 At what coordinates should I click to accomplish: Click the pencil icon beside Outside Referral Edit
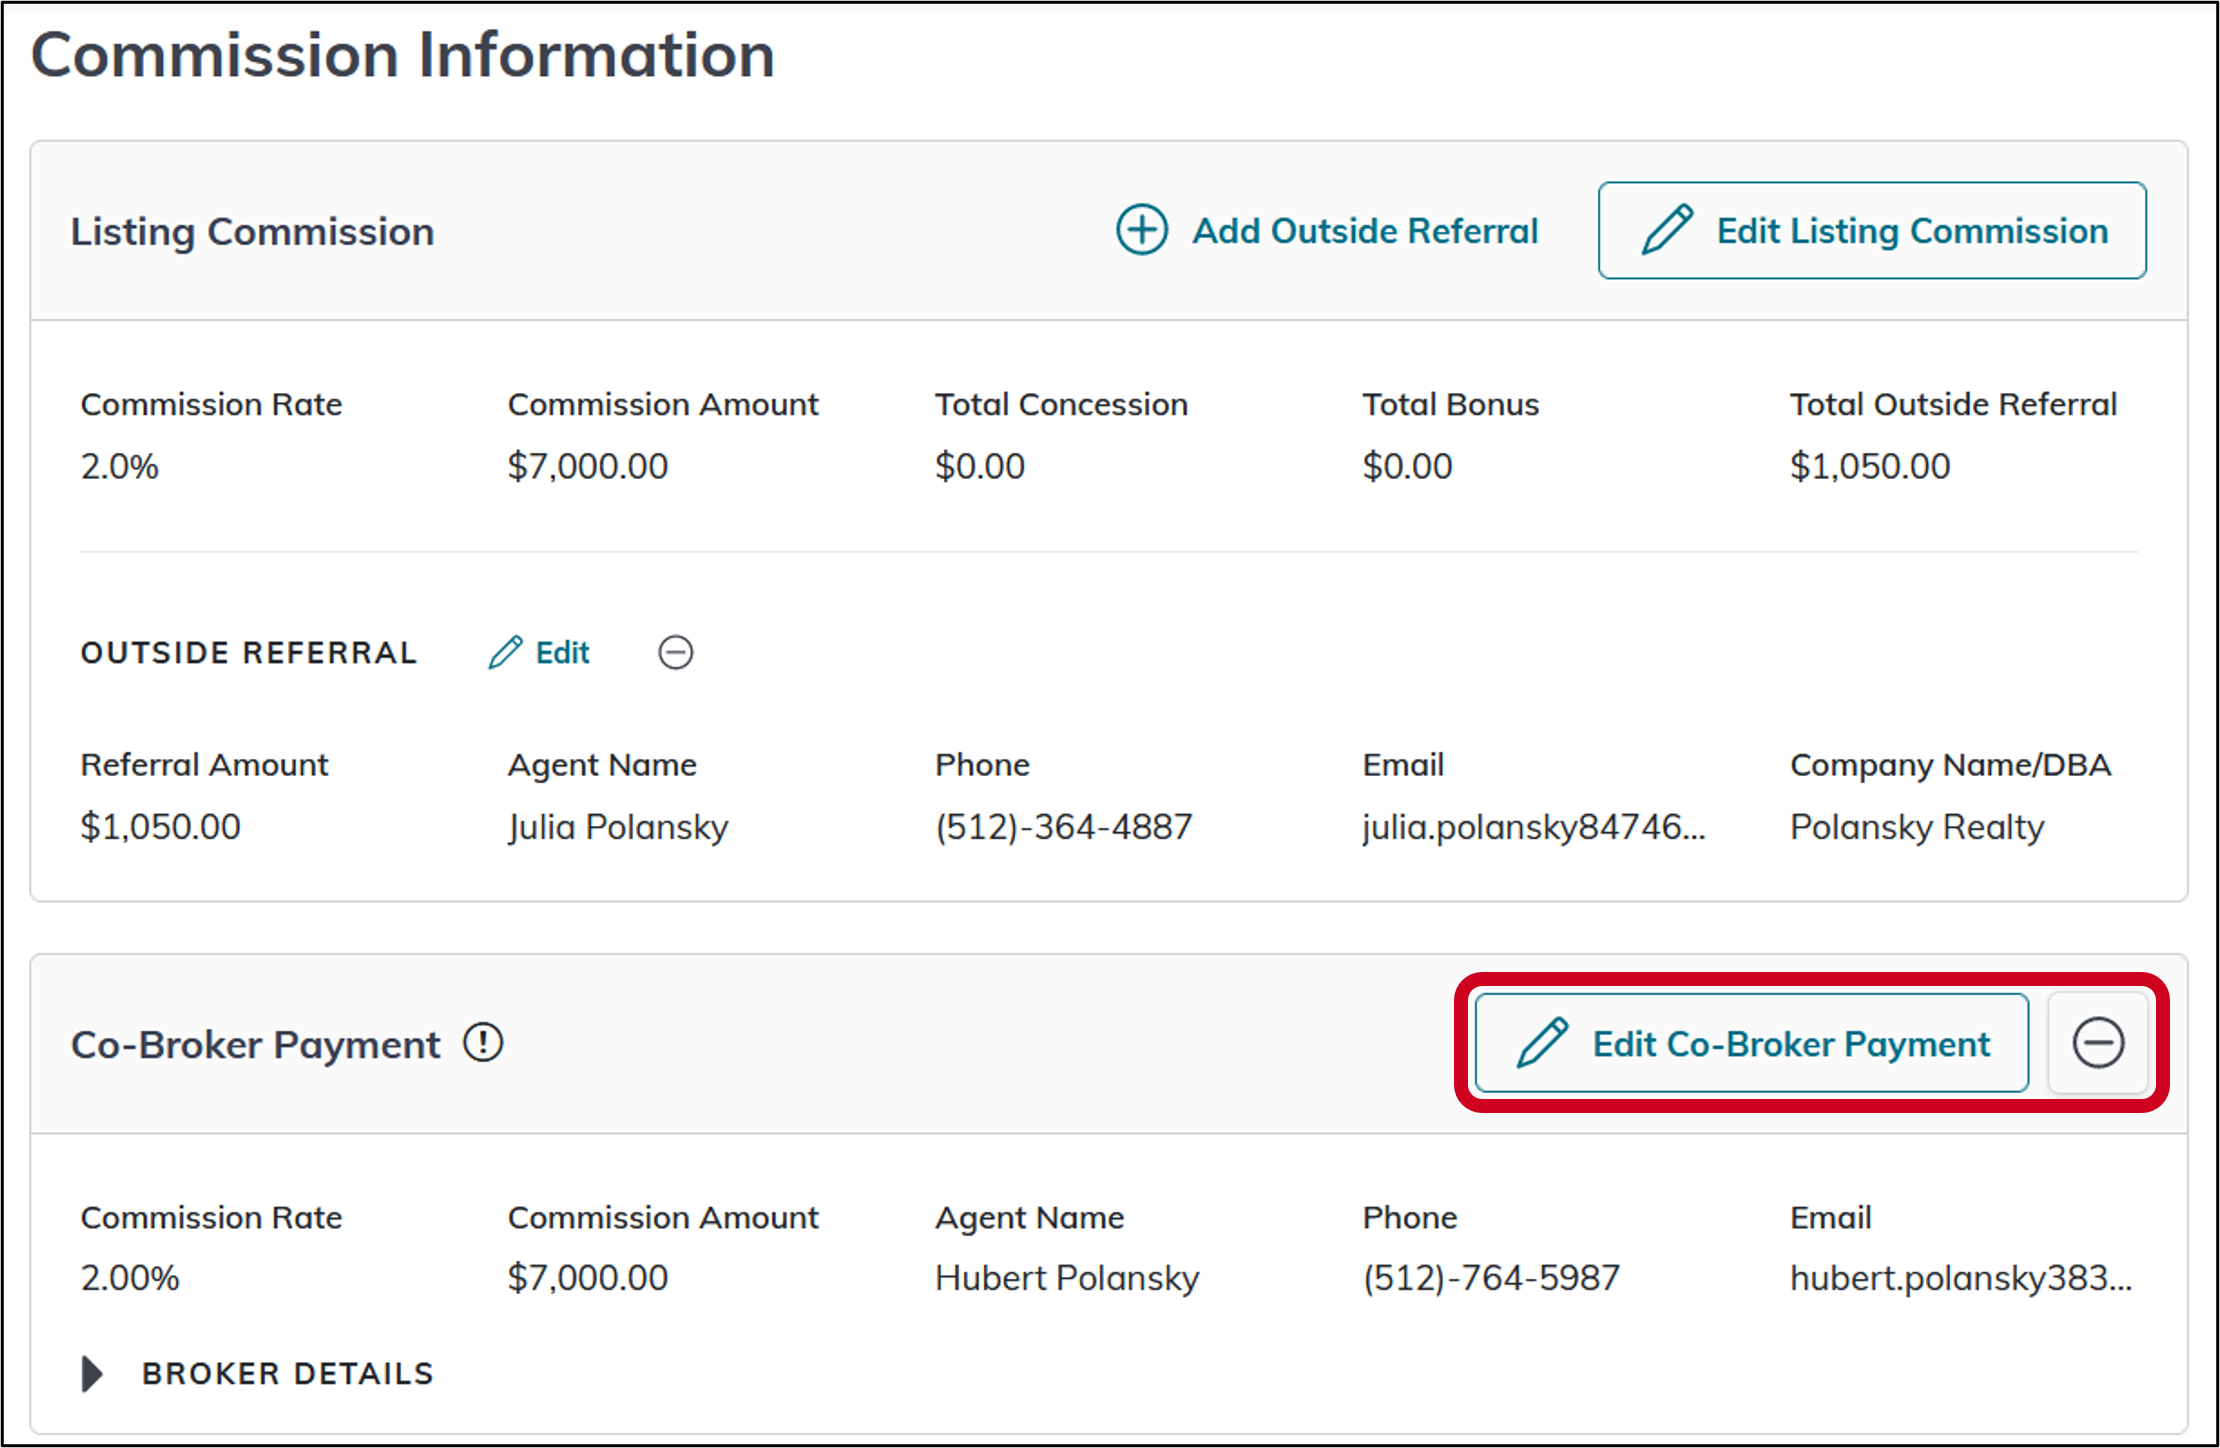pyautogui.click(x=505, y=652)
